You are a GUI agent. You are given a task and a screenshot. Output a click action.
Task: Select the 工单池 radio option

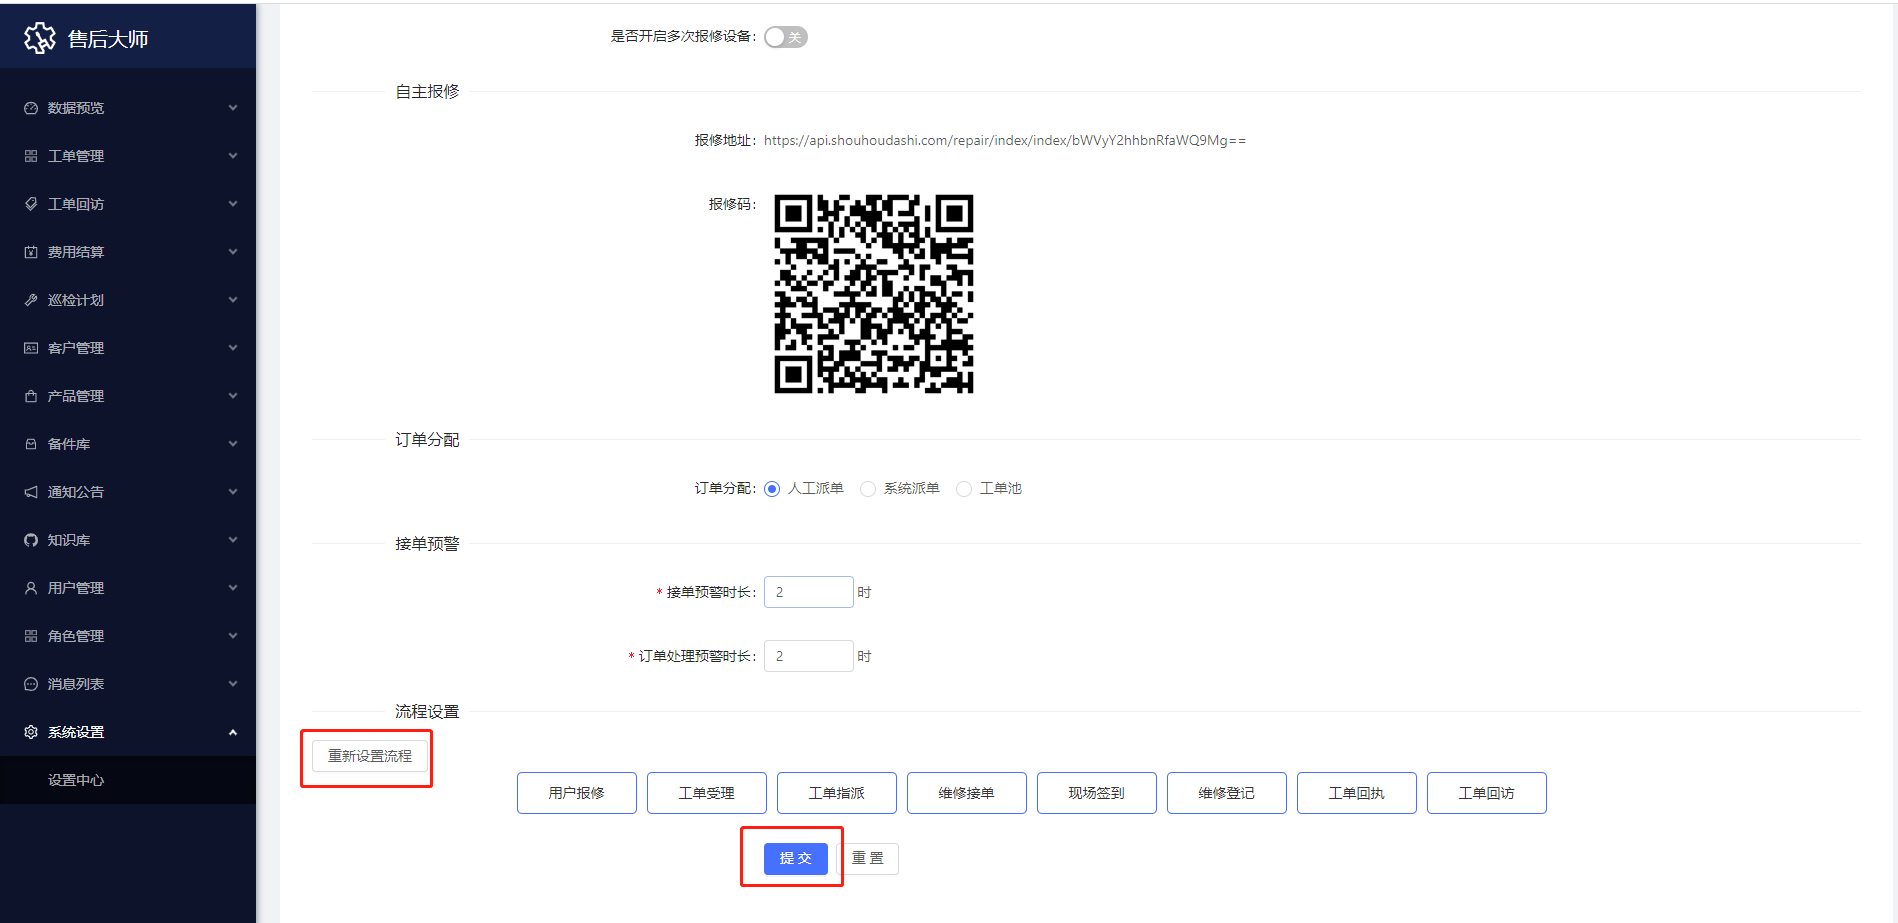pyautogui.click(x=964, y=489)
